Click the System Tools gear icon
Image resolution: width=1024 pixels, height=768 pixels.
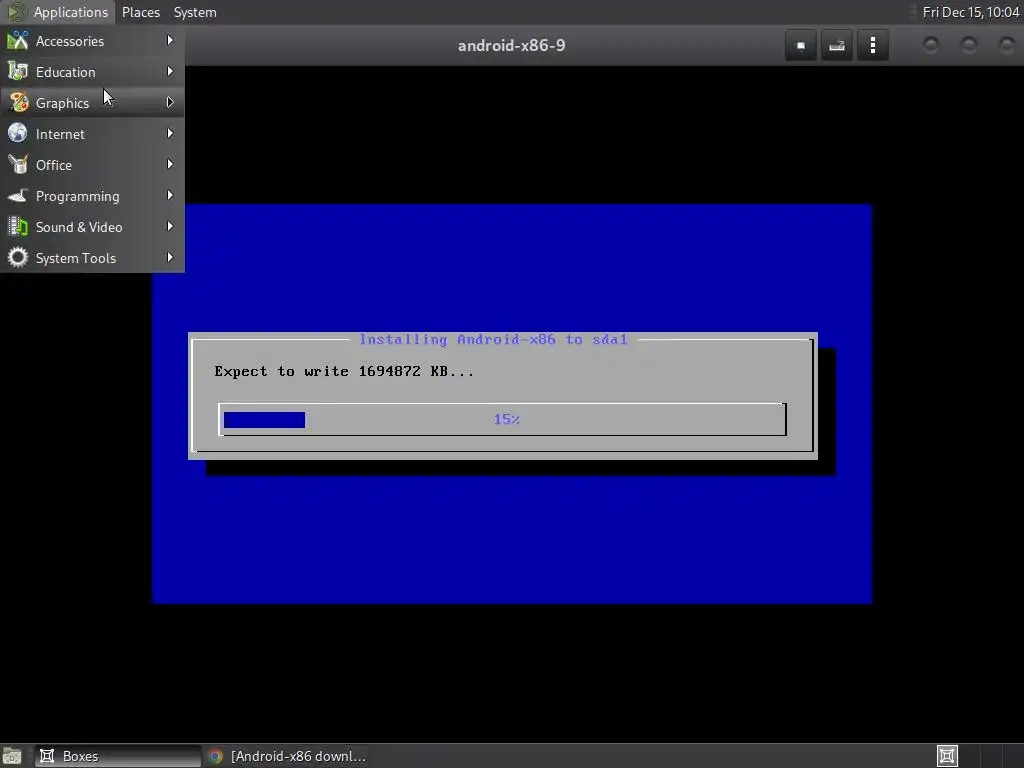click(18, 257)
